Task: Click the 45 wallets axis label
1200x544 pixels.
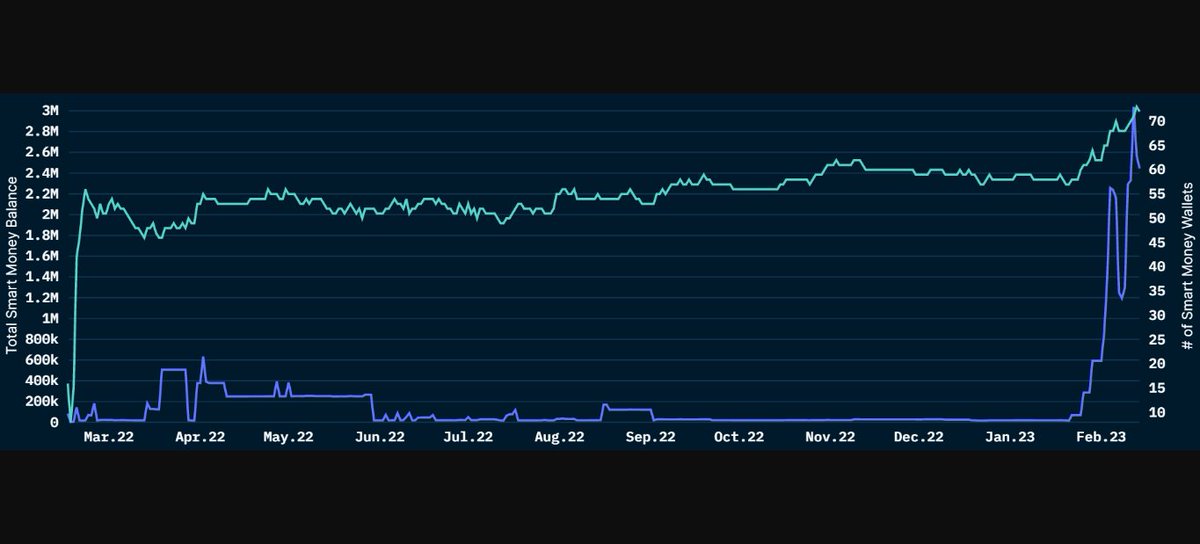Action: (x=1157, y=242)
